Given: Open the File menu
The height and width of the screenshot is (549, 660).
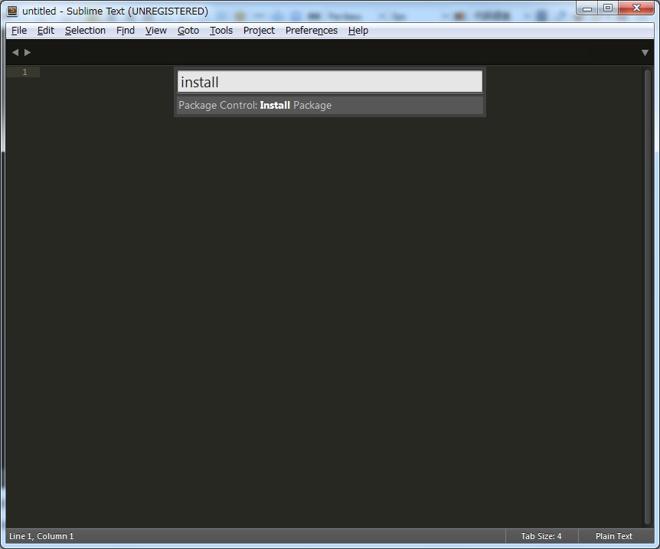Looking at the screenshot, I should point(19,31).
